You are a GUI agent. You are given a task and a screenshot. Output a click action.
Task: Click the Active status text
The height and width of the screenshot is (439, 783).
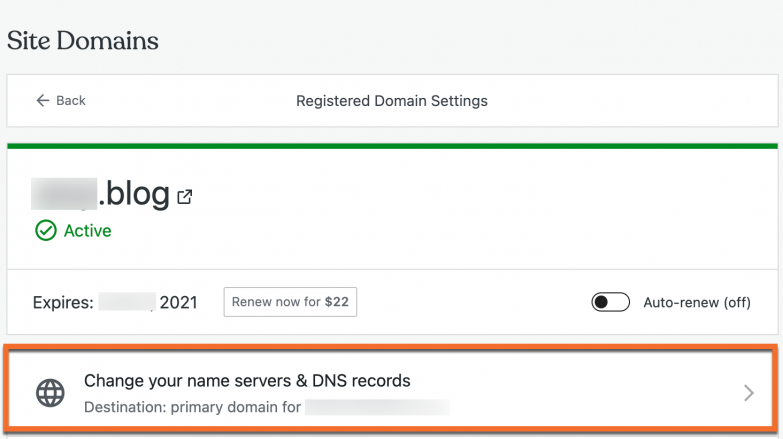point(88,231)
